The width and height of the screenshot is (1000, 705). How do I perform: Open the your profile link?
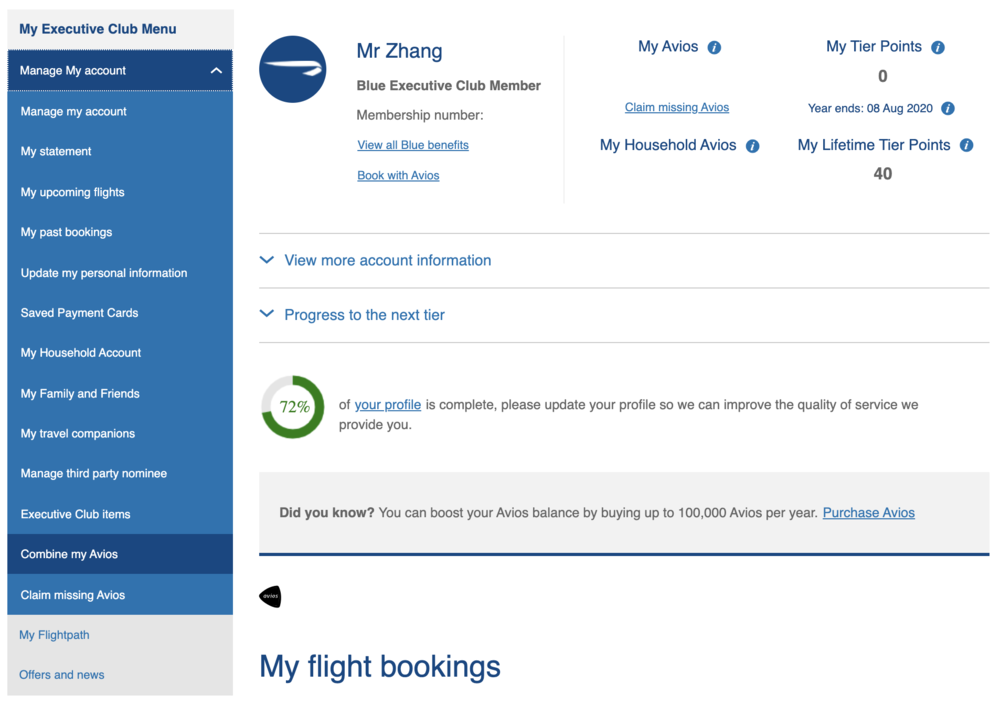pos(387,405)
